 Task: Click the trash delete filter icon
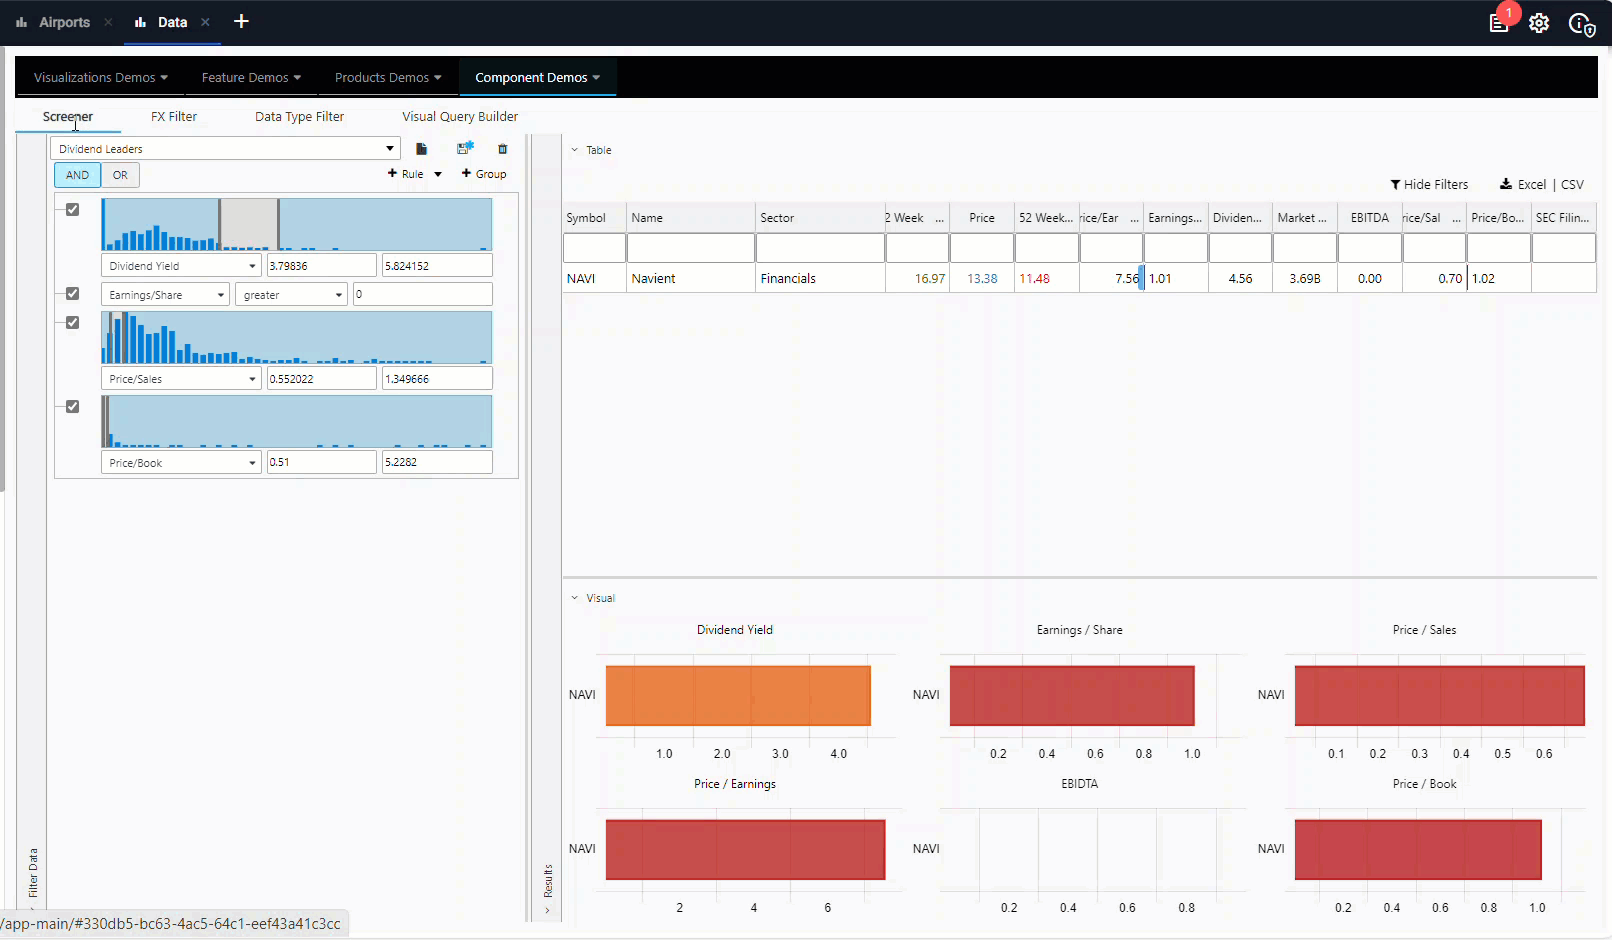[503, 149]
